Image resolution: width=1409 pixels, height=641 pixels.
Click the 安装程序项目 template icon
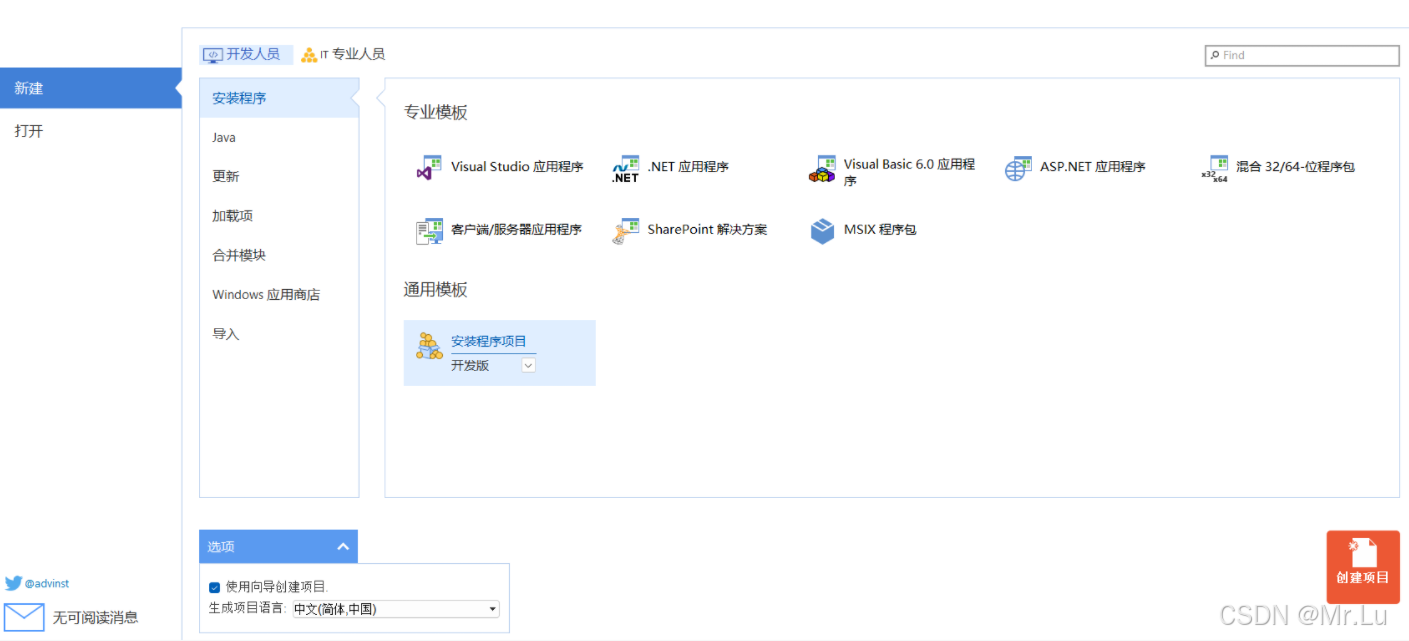(429, 346)
